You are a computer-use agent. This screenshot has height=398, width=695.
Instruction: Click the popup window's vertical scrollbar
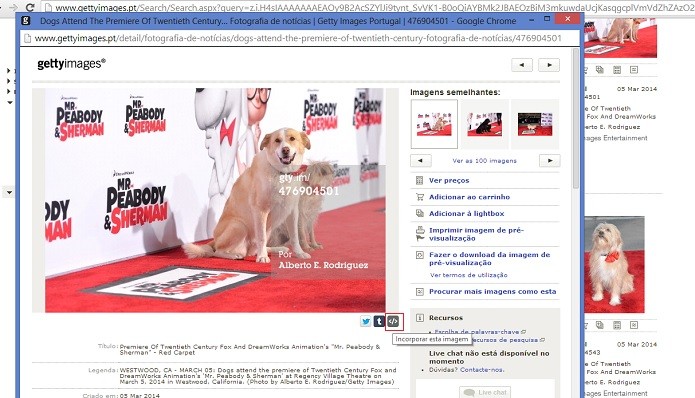pos(576,118)
